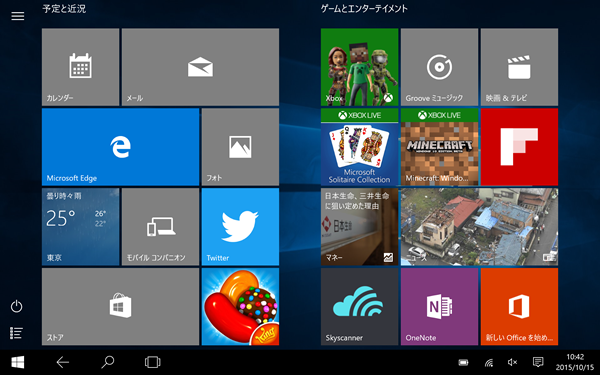This screenshot has width=600, height=375.
Task: Click the muted volume icon
Action: pyautogui.click(x=512, y=362)
